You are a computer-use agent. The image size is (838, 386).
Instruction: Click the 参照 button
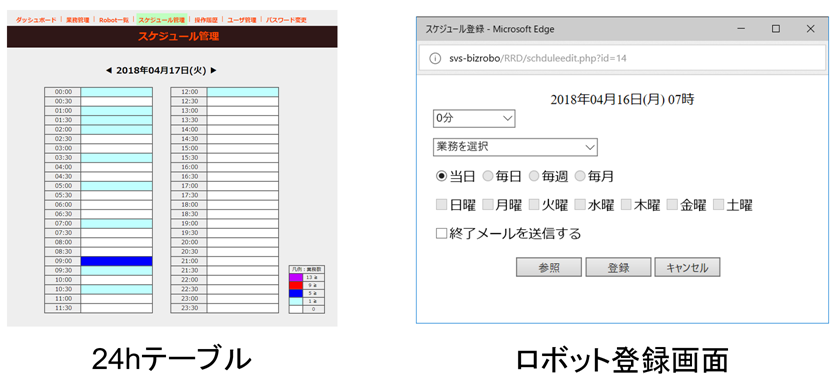point(549,267)
